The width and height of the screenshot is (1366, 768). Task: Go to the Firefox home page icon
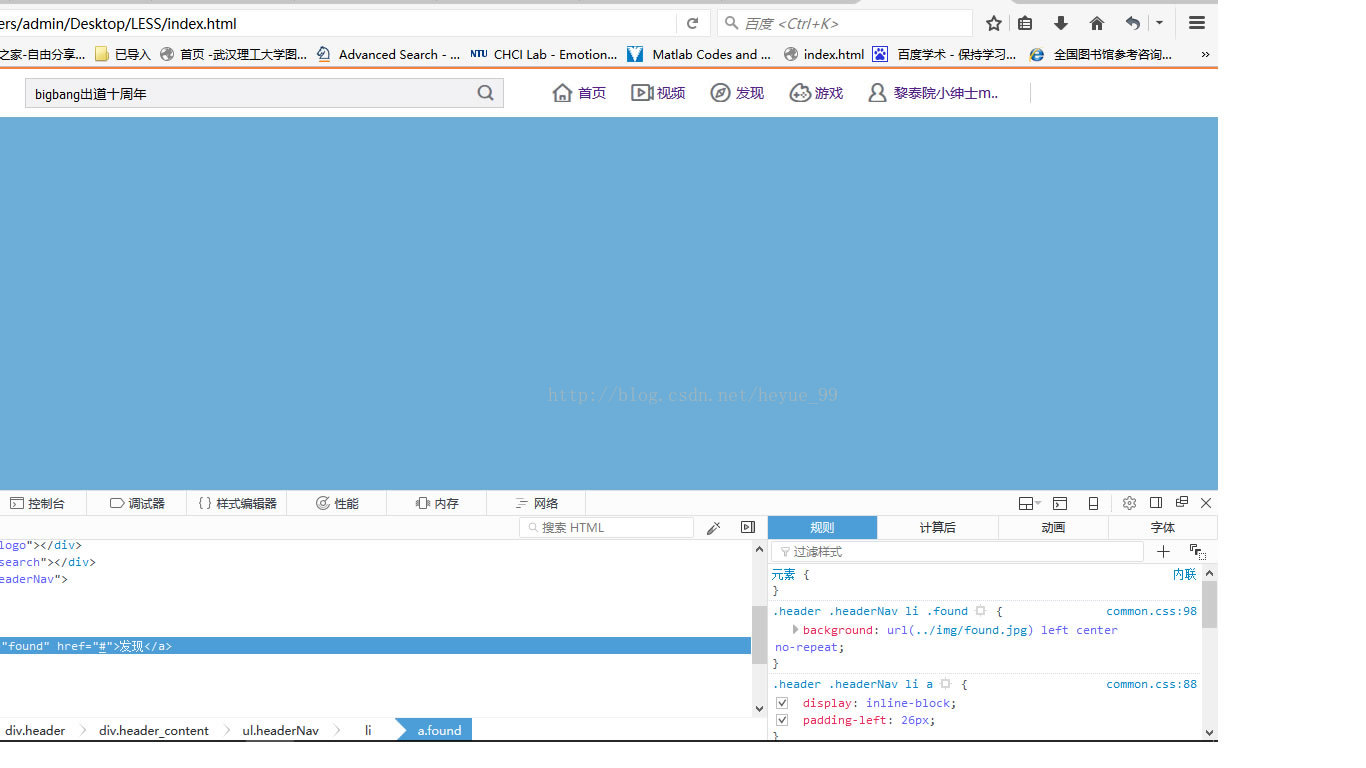[1097, 23]
